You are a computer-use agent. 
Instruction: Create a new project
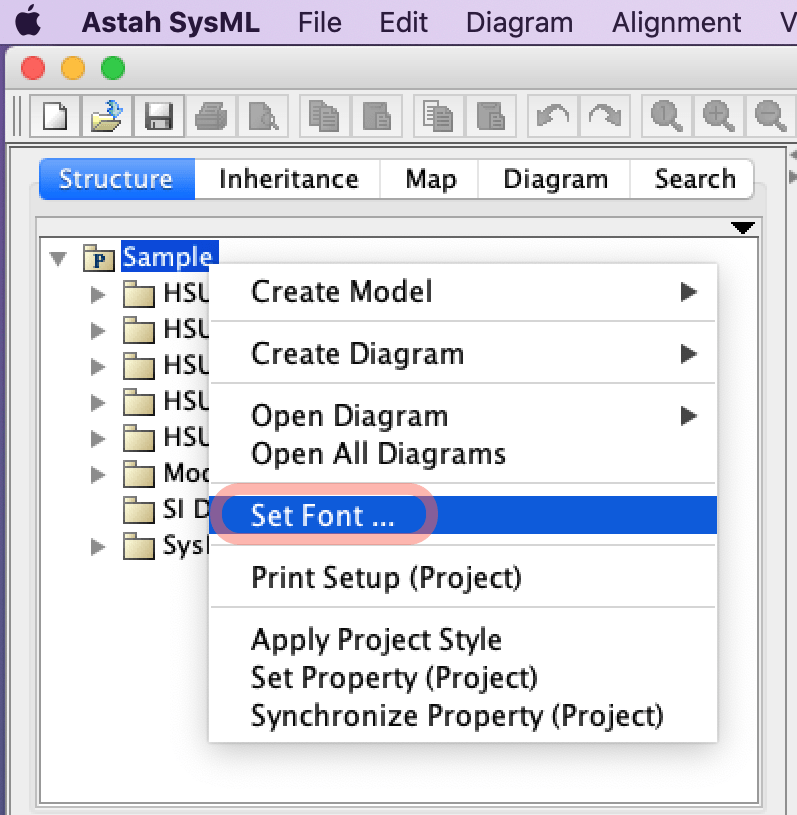54,115
